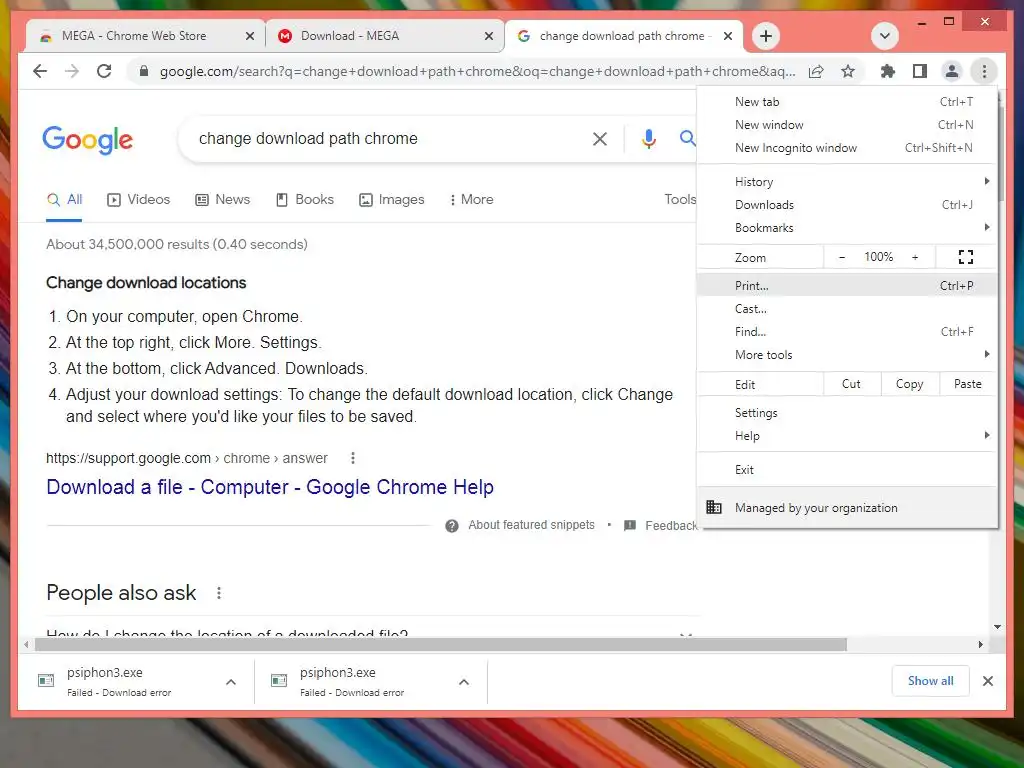This screenshot has height=768, width=1024.
Task: Open the profile avatar menu
Action: point(952,71)
